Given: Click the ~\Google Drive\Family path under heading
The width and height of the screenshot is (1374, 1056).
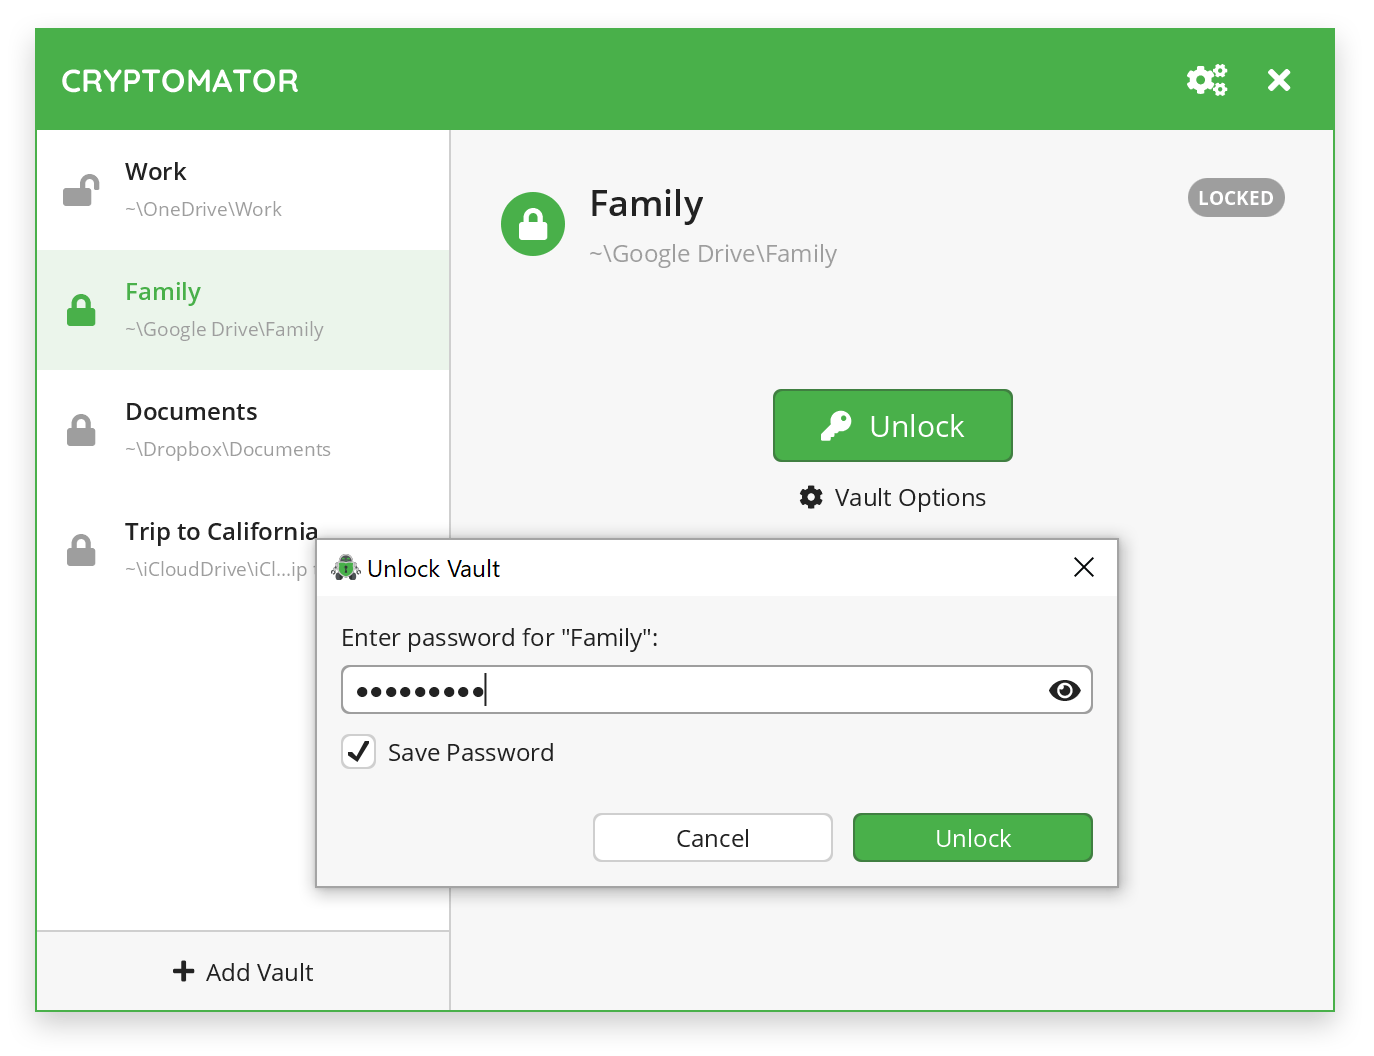Looking at the screenshot, I should 713,254.
